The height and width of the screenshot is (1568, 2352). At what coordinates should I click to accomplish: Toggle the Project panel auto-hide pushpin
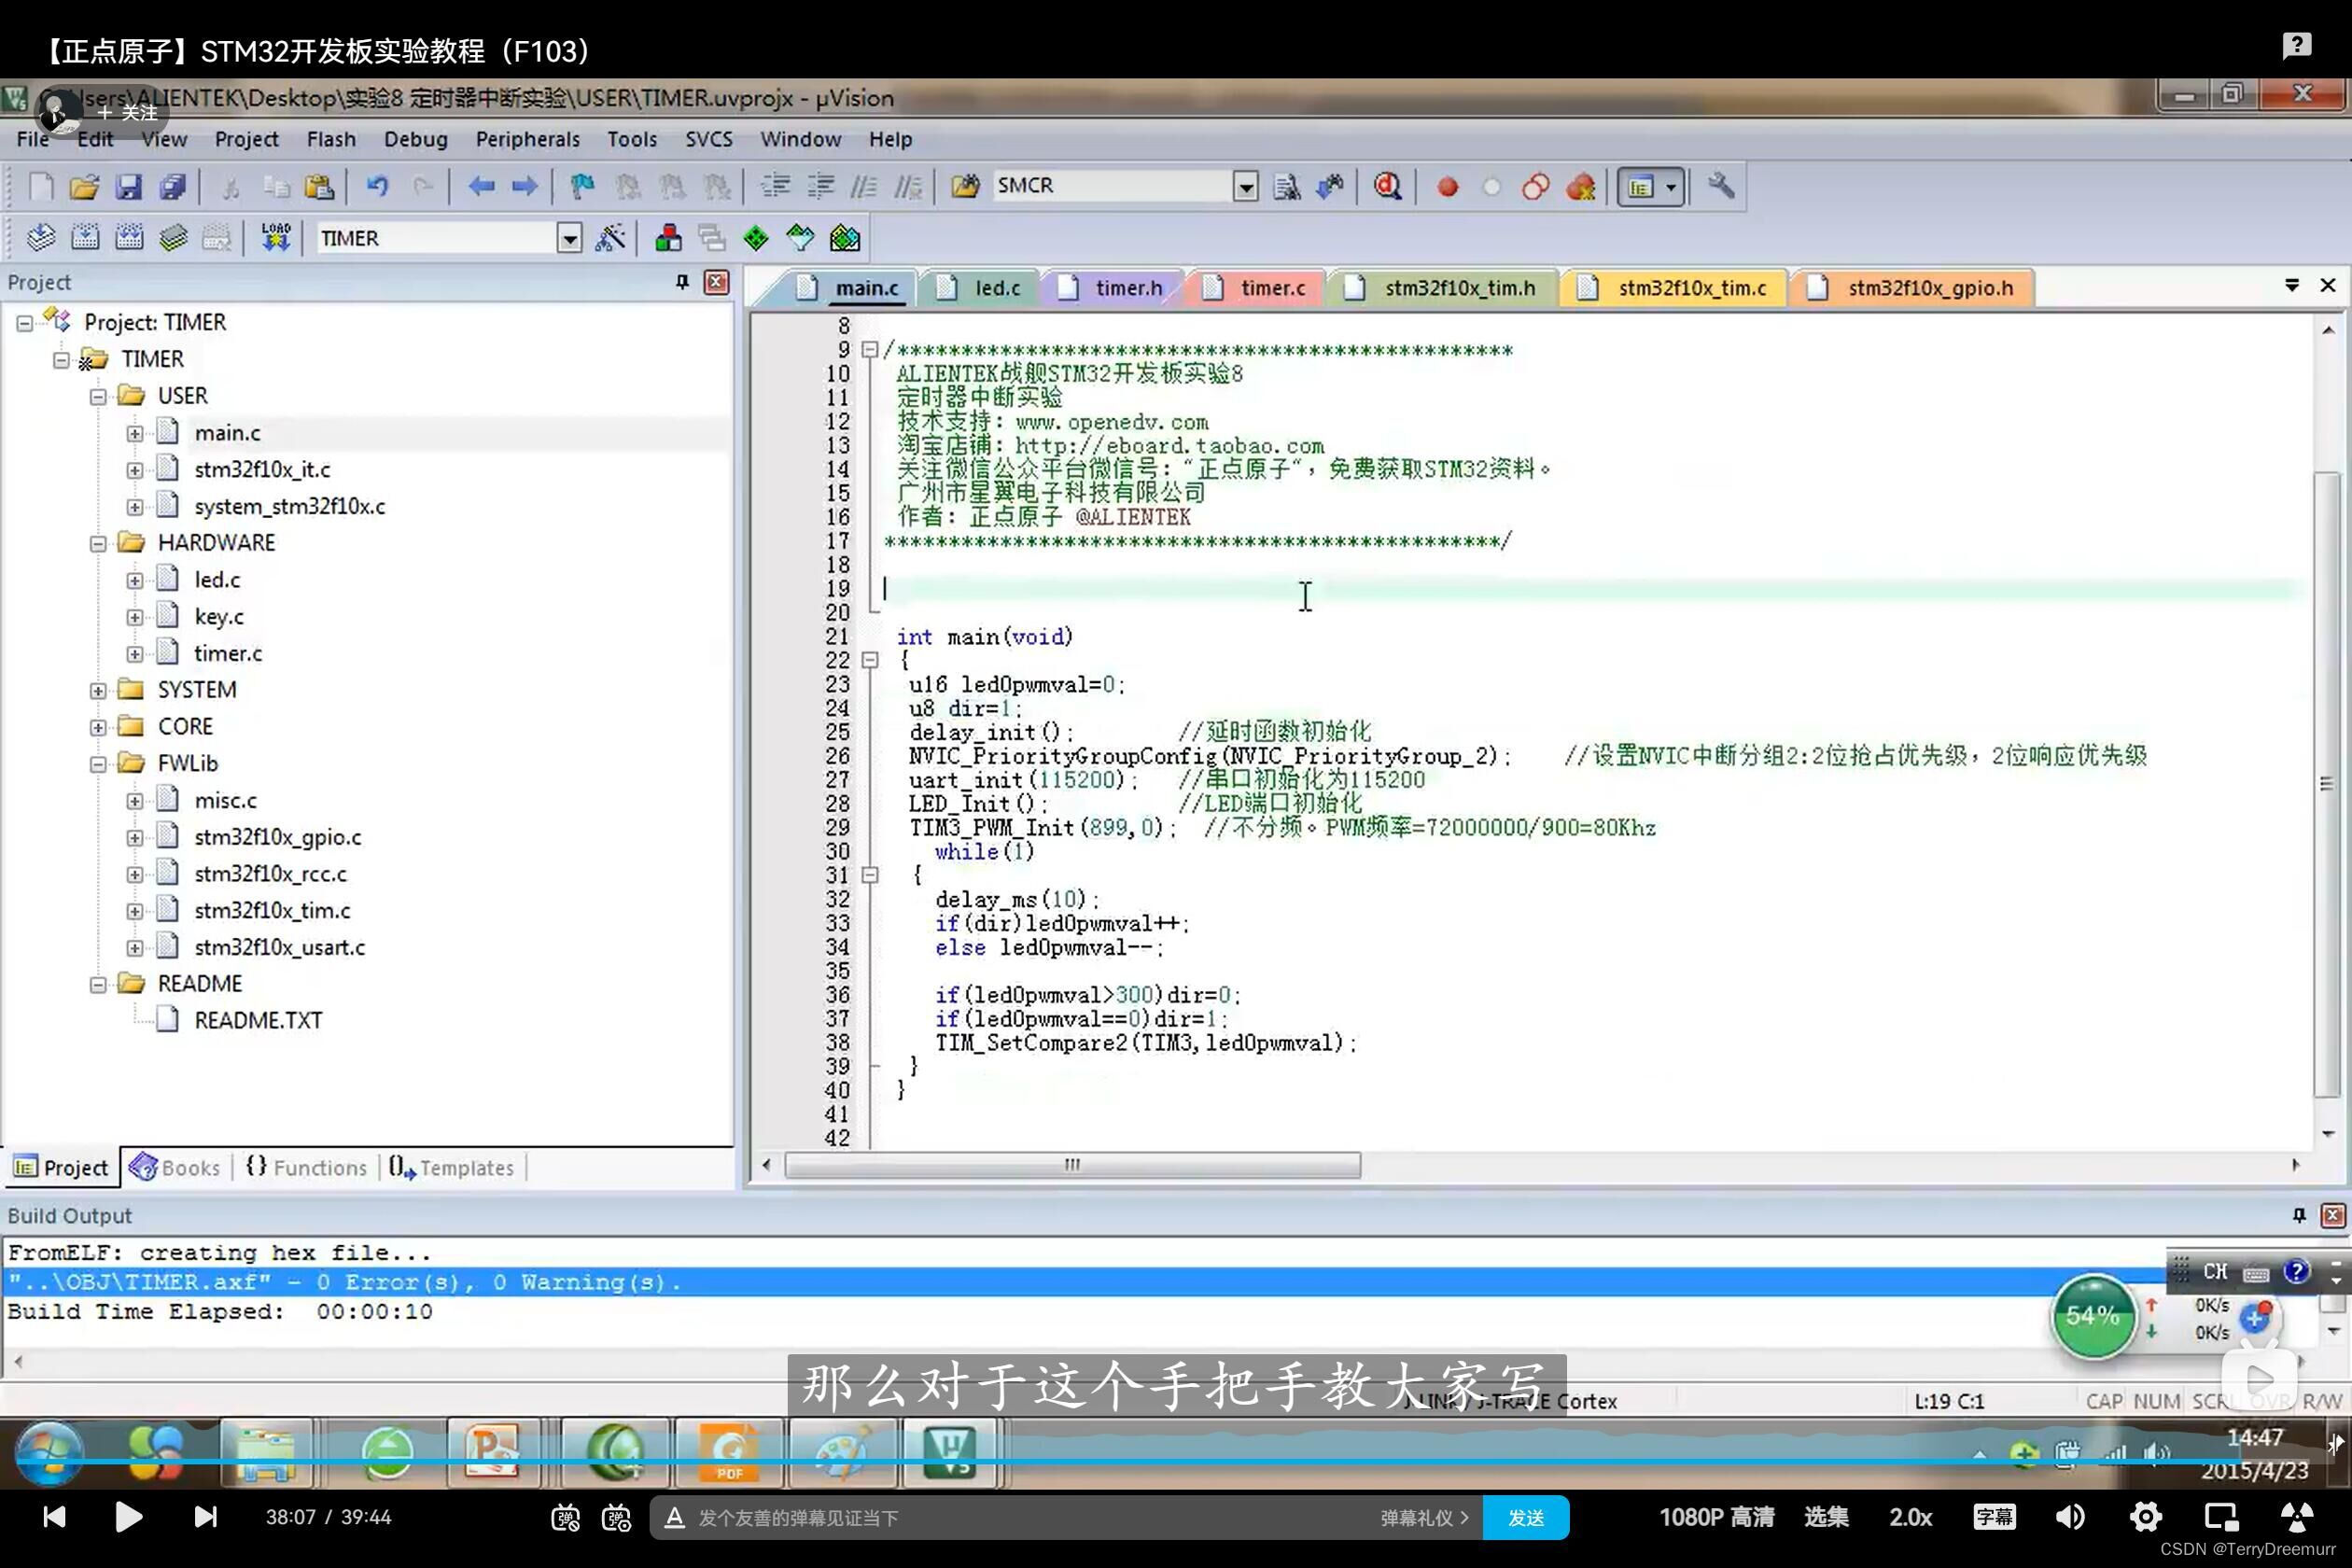[x=681, y=283]
